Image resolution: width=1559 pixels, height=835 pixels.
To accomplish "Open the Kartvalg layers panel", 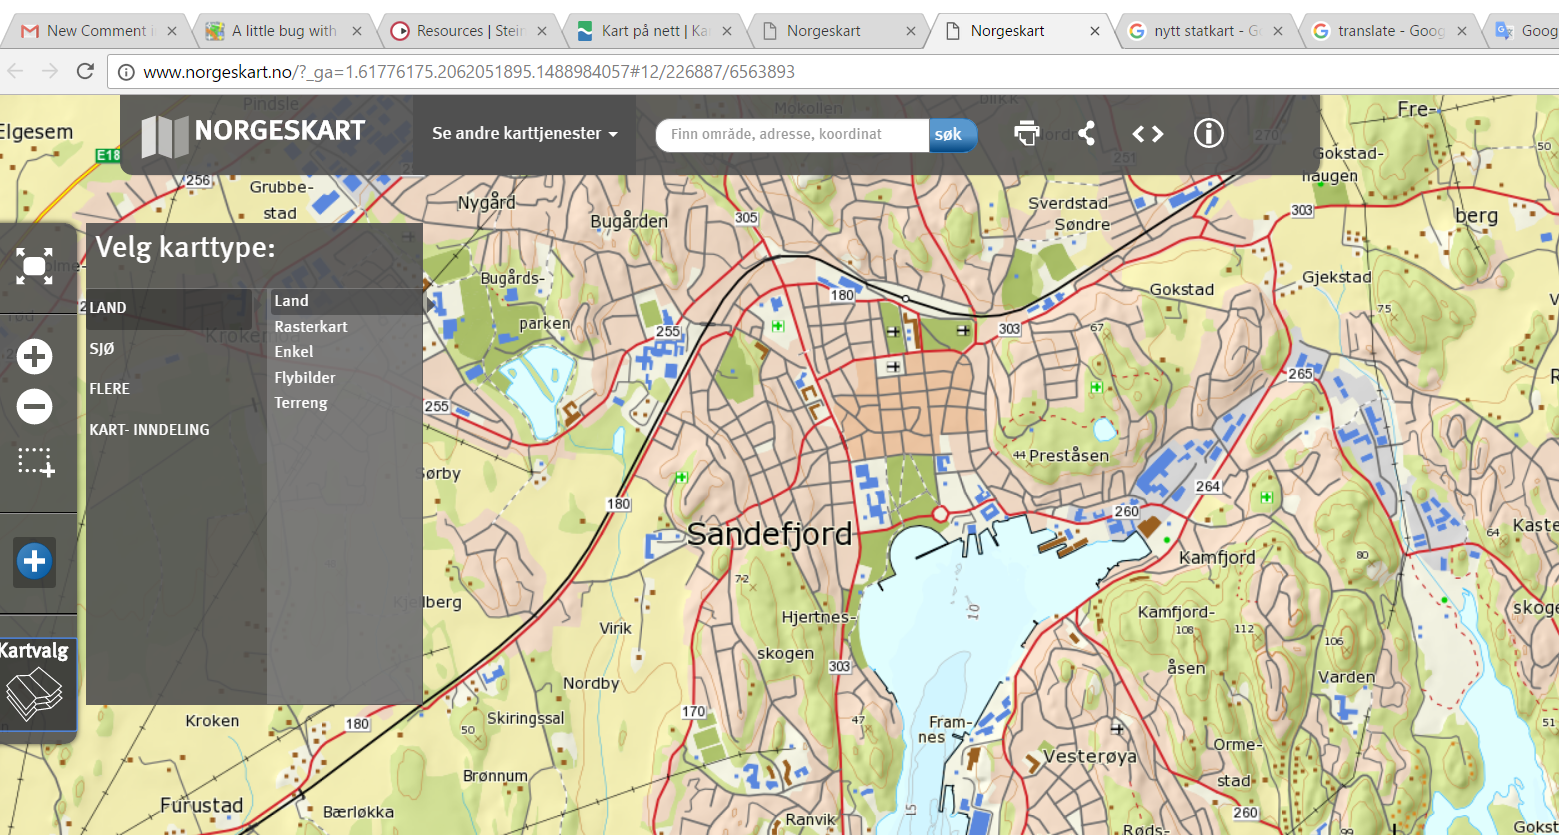I will click(36, 684).
